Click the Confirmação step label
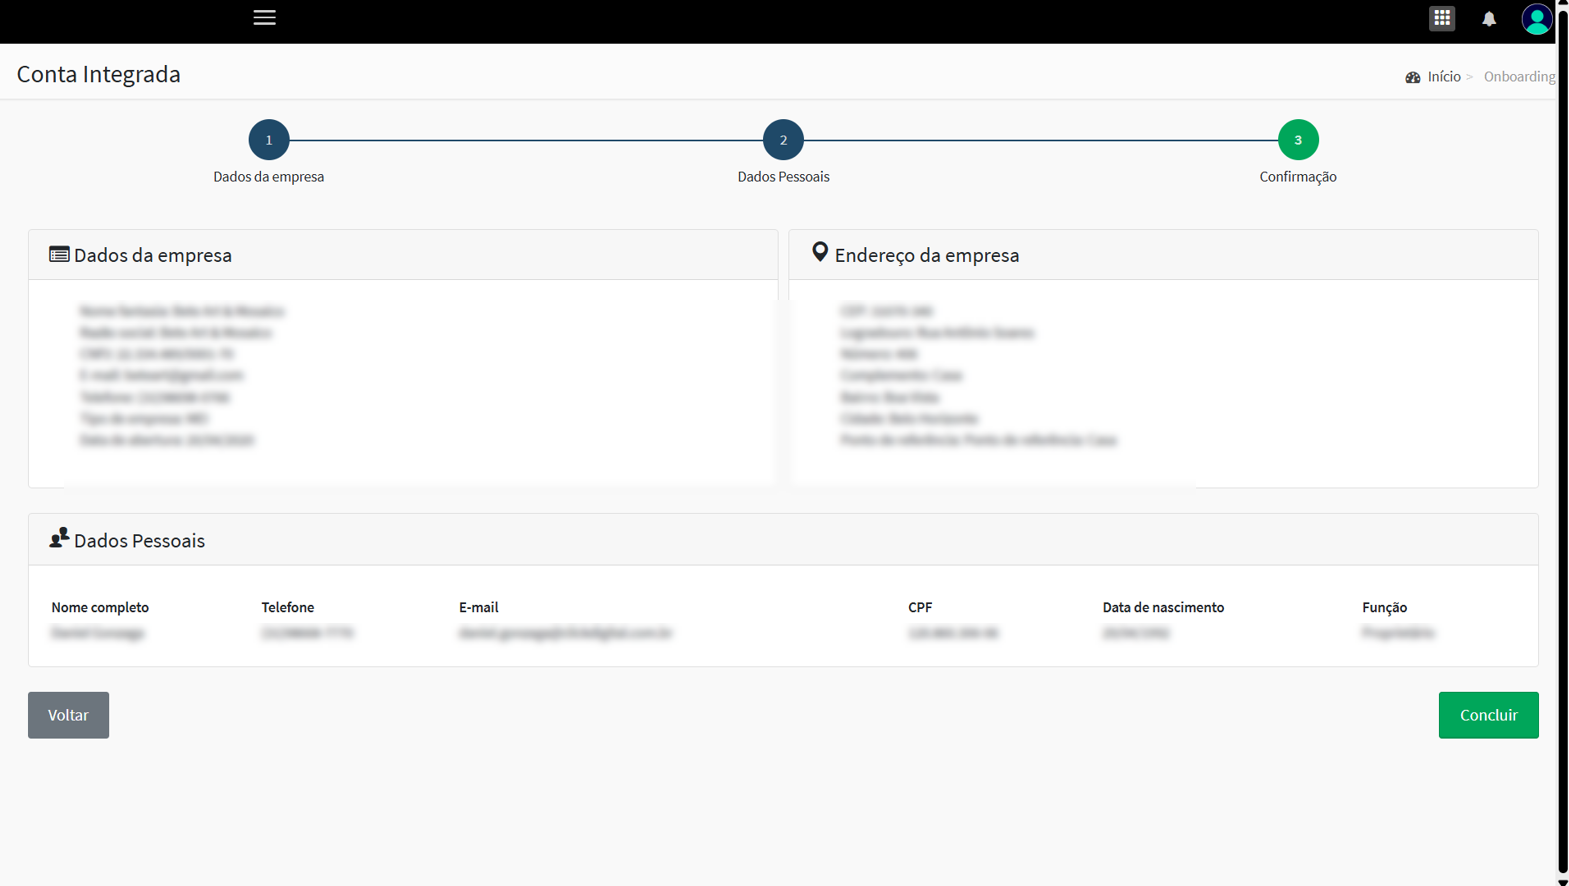The height and width of the screenshot is (886, 1569). [x=1297, y=177]
